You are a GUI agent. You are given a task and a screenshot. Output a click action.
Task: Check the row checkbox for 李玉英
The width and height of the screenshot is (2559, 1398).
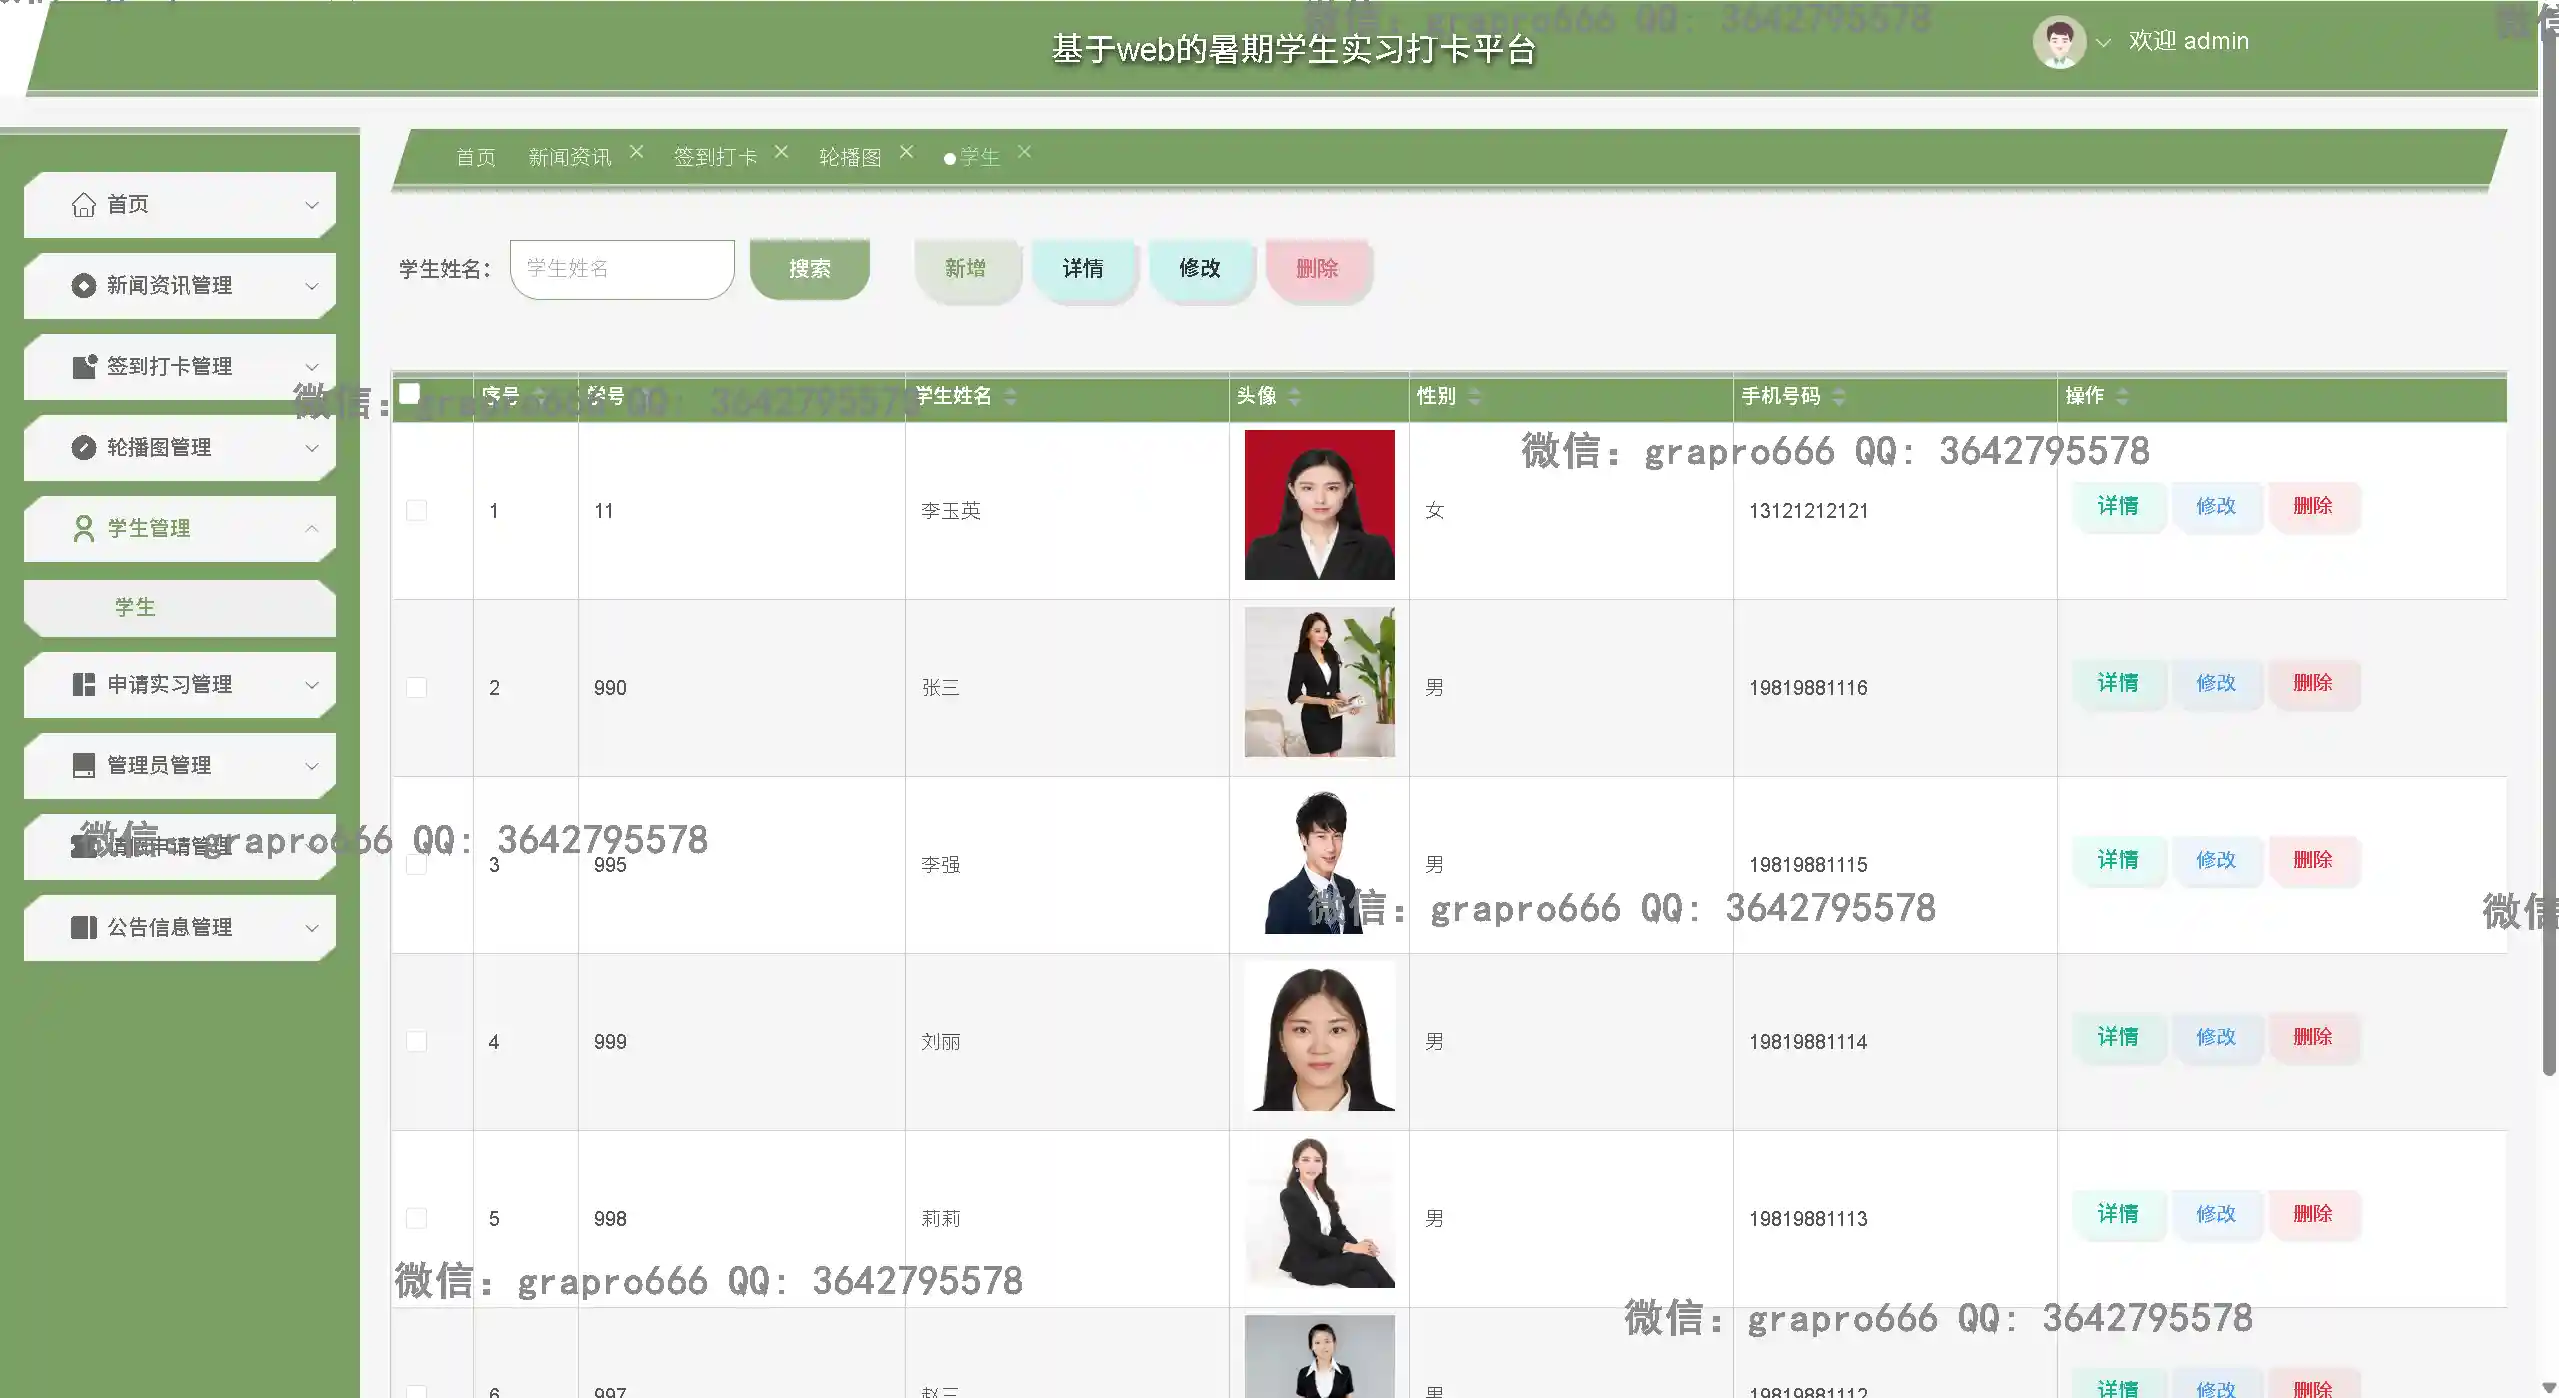pyautogui.click(x=416, y=511)
